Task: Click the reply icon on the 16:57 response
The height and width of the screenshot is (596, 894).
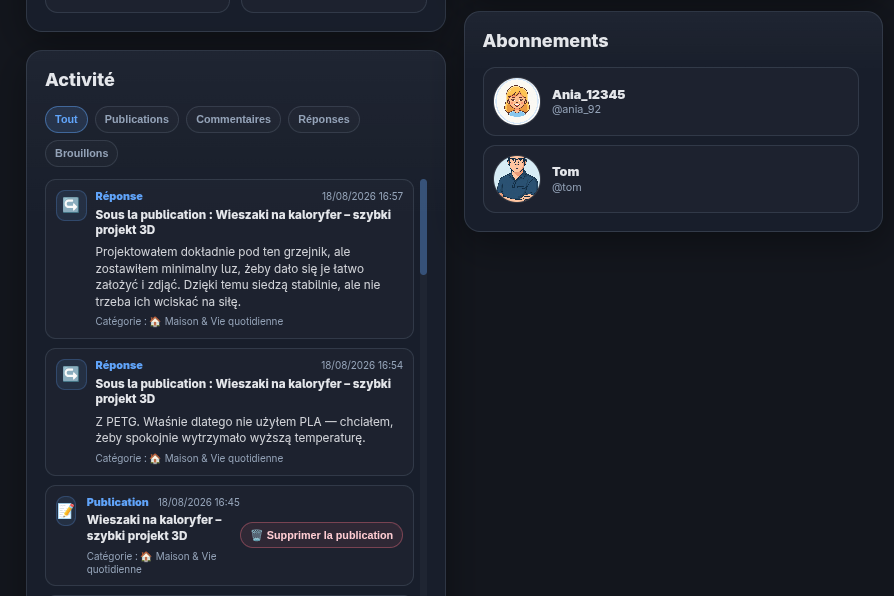Action: 71,205
